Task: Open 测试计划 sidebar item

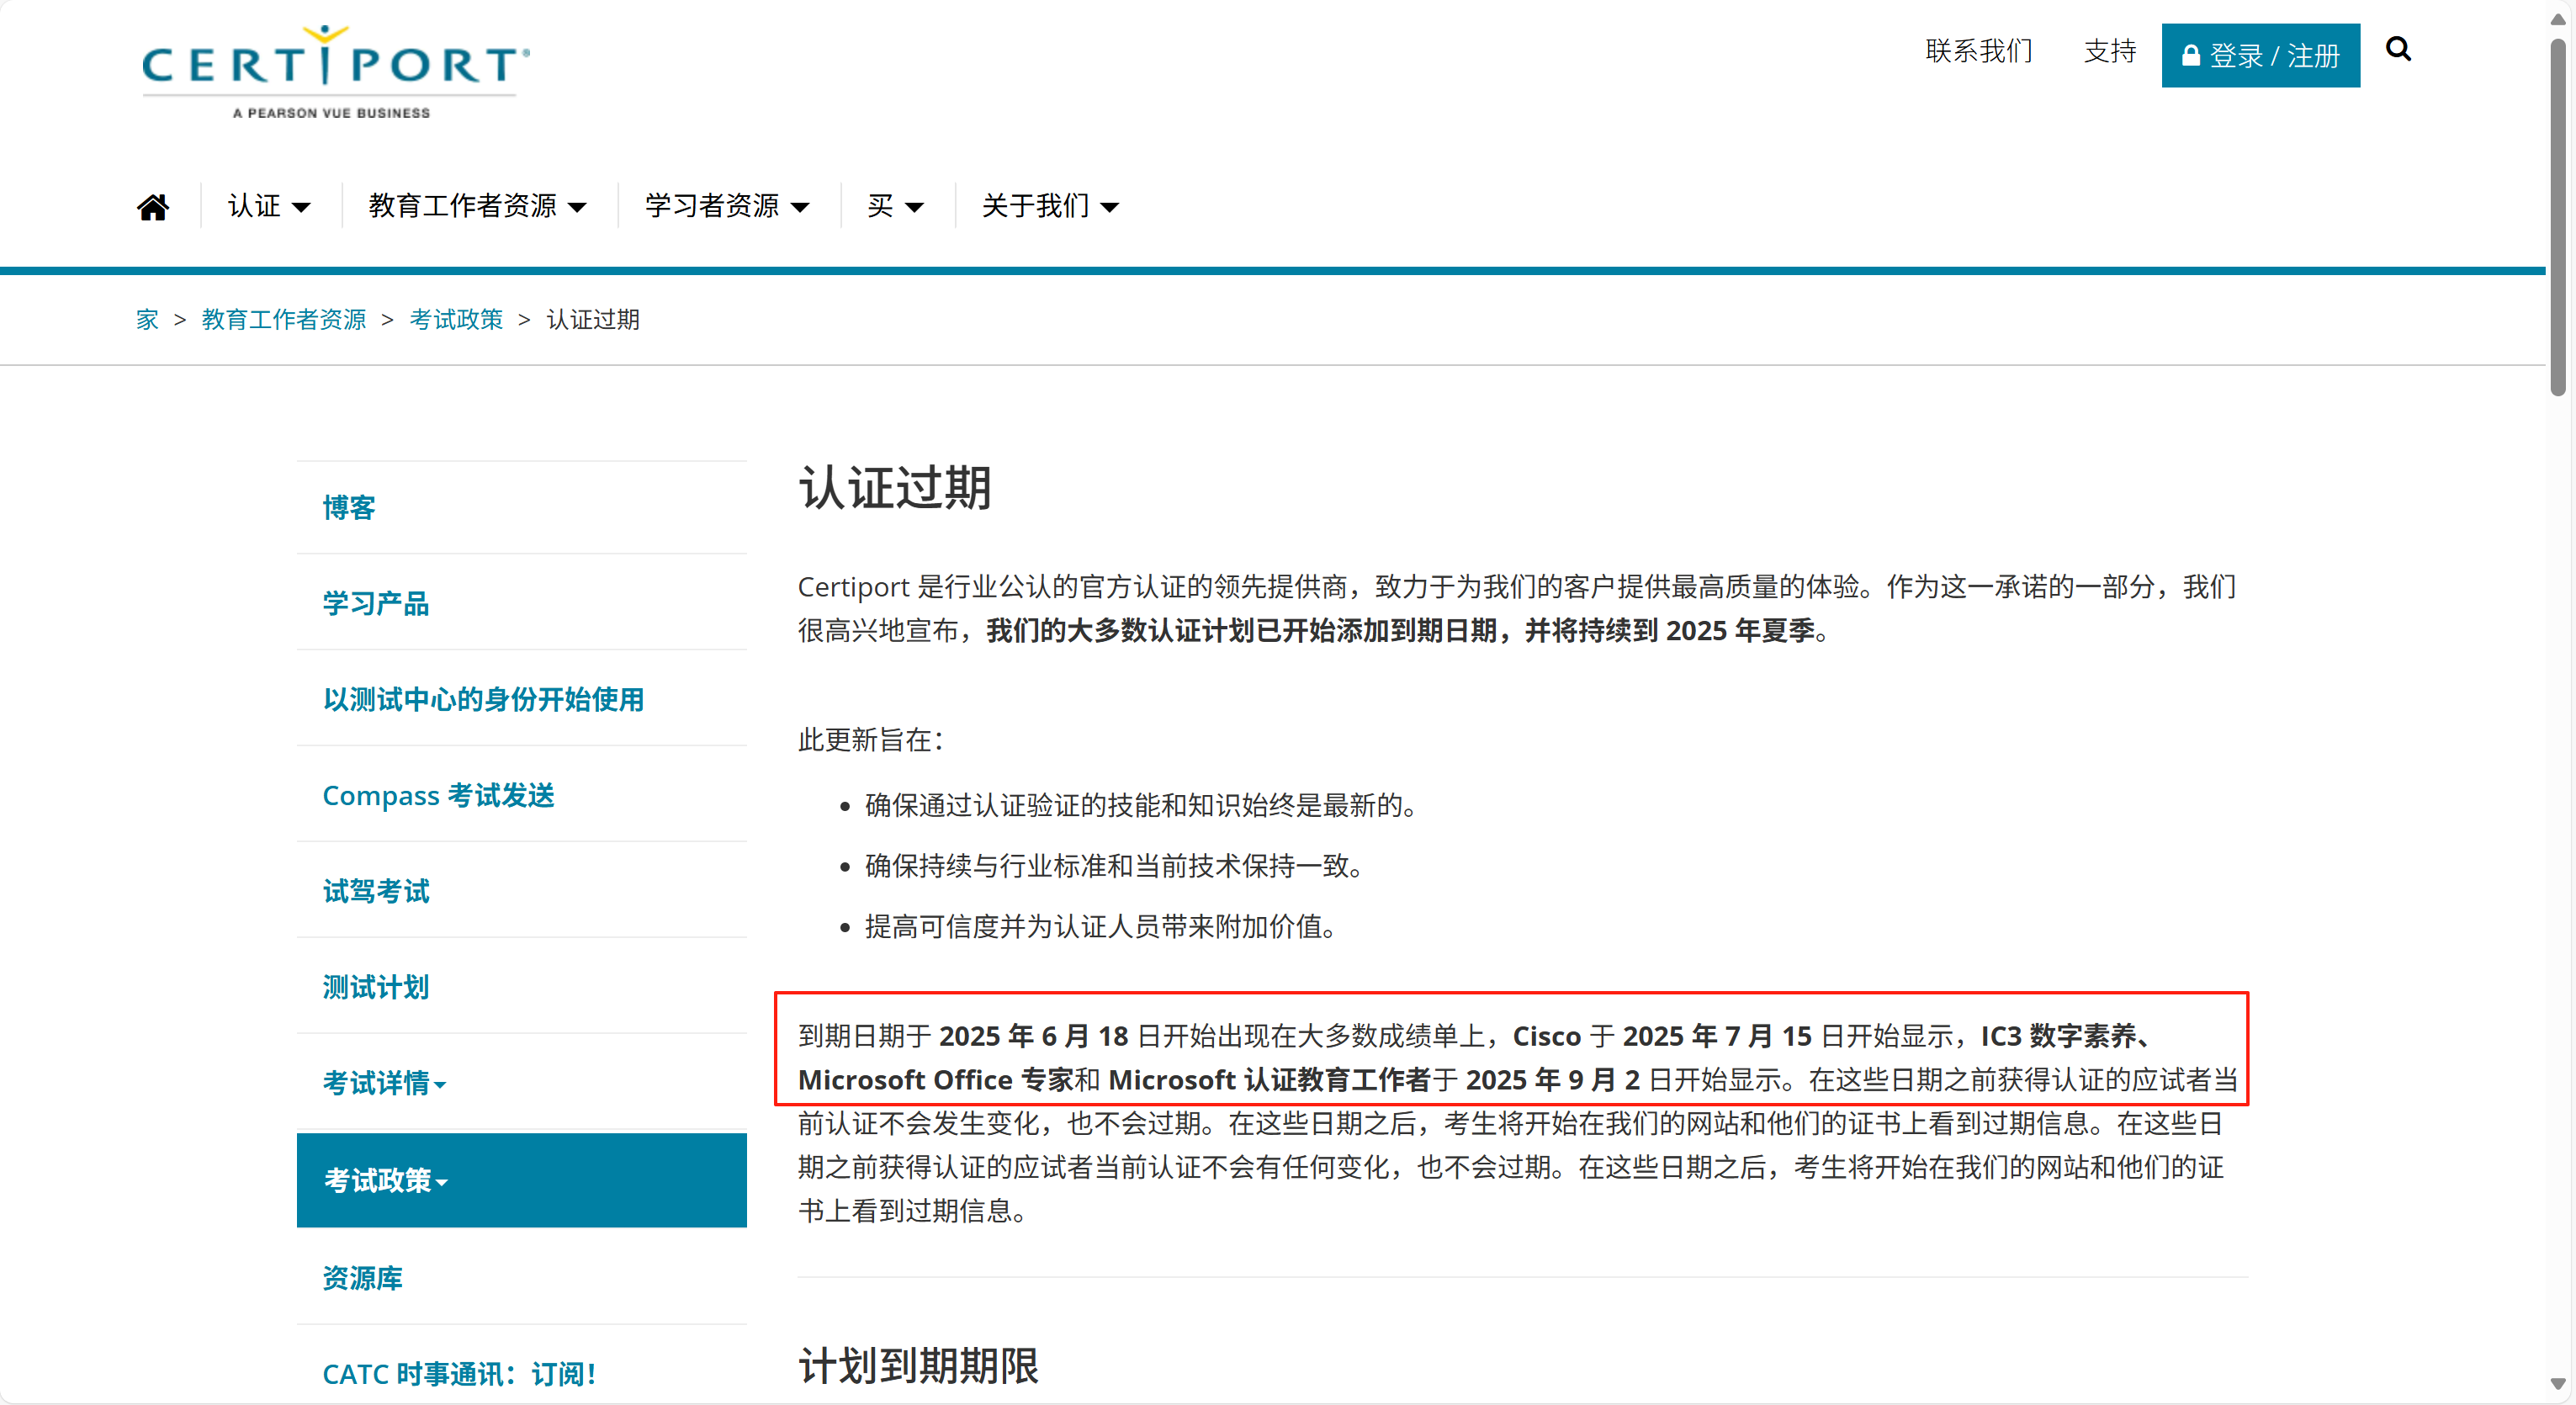Action: [376, 987]
